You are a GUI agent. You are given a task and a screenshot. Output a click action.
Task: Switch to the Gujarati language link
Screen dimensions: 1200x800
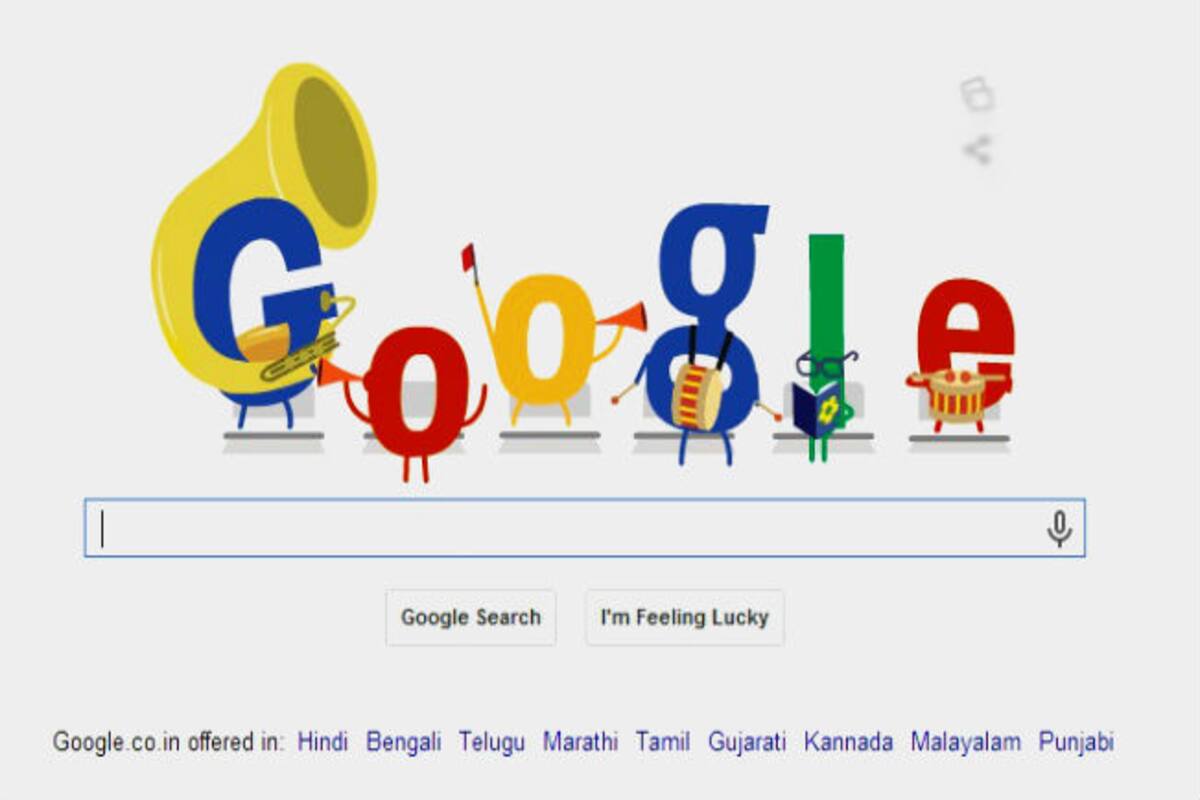point(747,742)
